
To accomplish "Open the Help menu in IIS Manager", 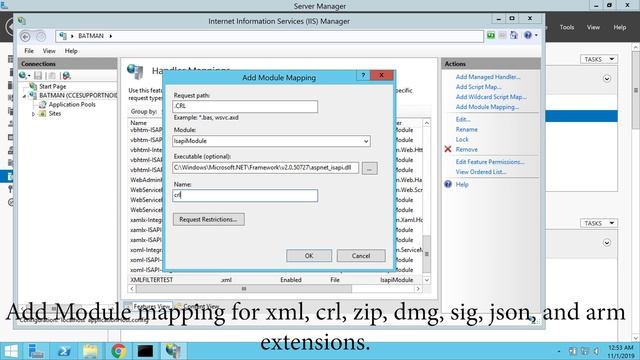I will point(71,51).
